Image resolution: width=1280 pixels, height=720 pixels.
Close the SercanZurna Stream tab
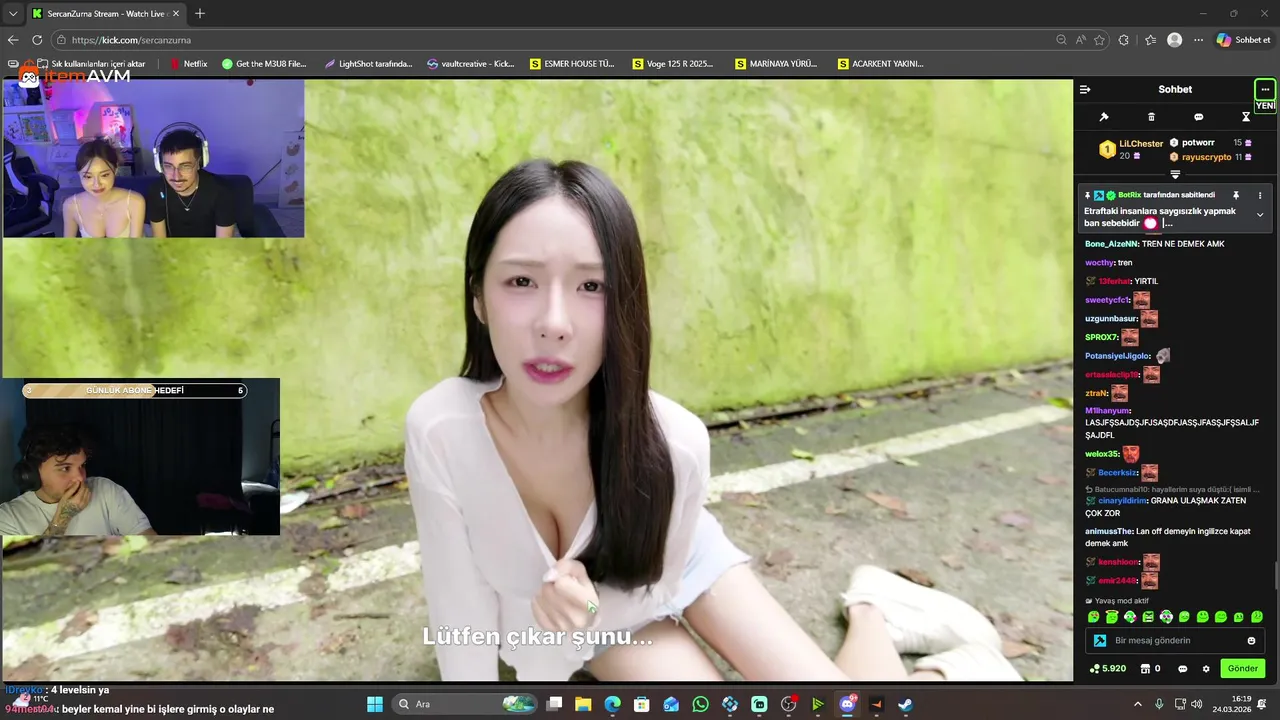[176, 14]
